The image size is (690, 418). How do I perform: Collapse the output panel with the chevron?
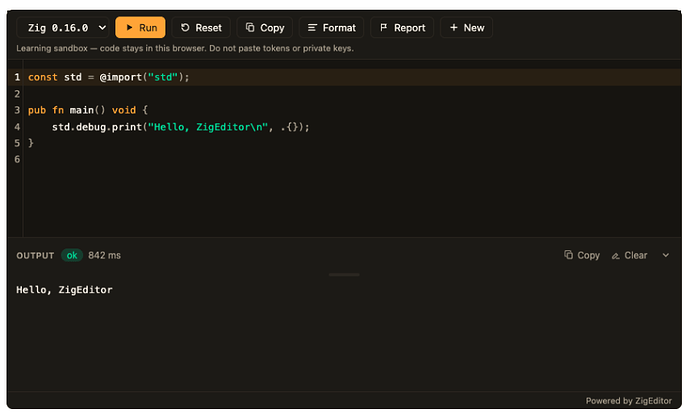click(666, 256)
